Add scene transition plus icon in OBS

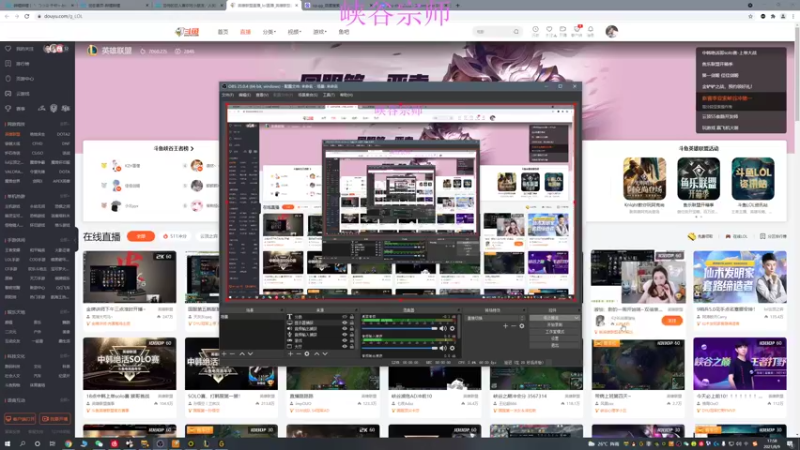(505, 326)
